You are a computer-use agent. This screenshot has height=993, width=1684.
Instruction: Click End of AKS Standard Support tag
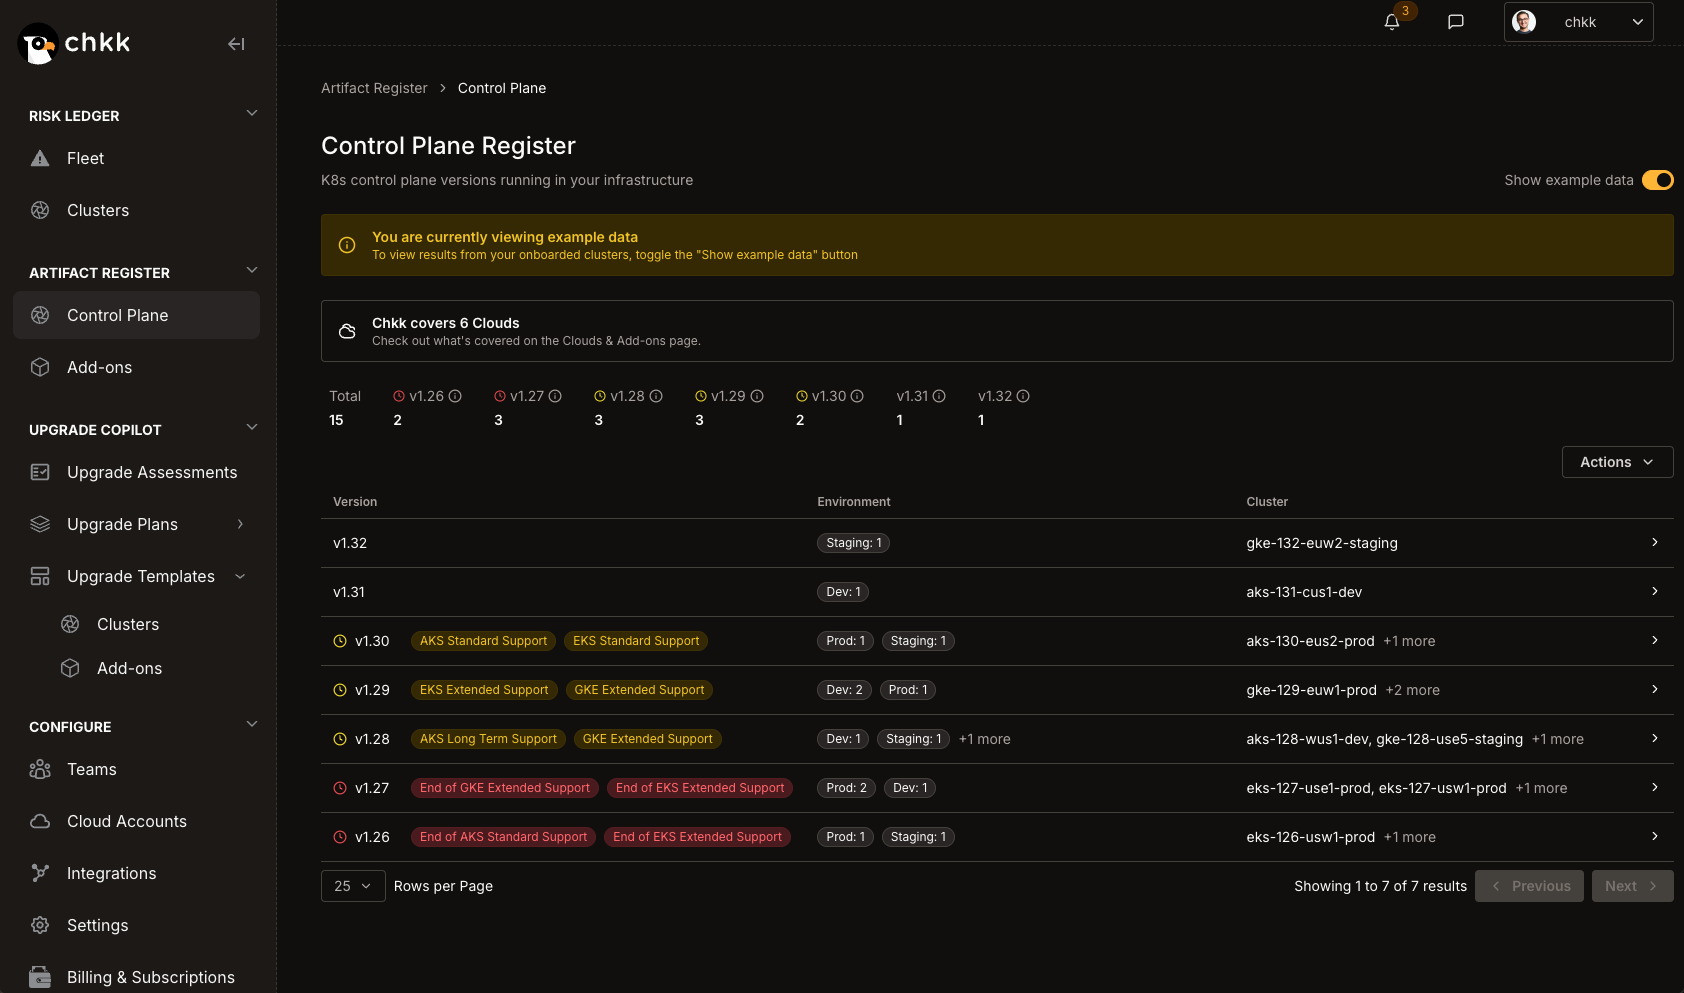click(x=503, y=837)
